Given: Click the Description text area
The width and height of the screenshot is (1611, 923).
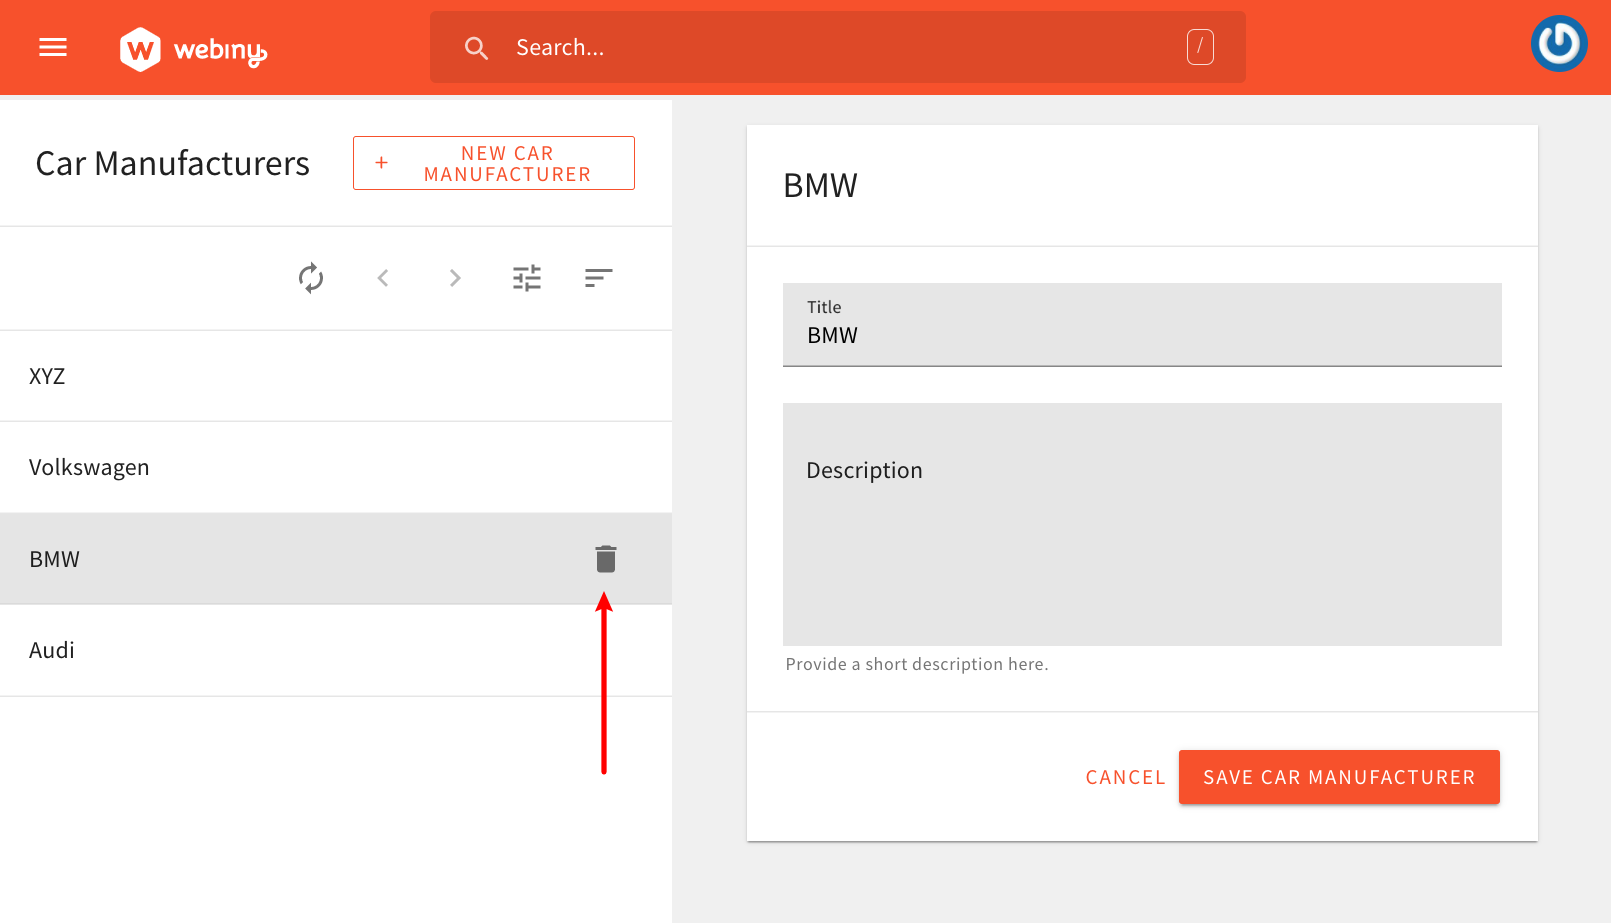Looking at the screenshot, I should coord(1140,520).
